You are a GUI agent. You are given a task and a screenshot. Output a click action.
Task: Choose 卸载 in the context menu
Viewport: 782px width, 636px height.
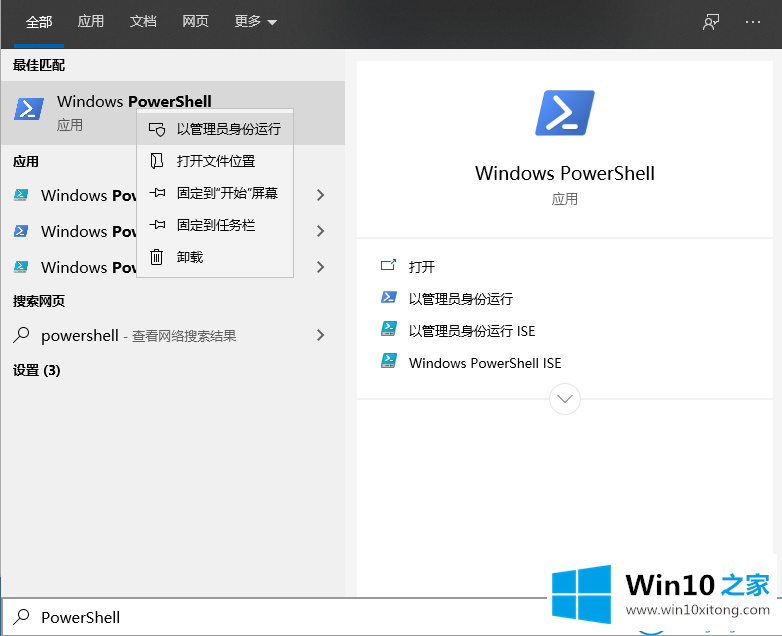[x=215, y=257]
